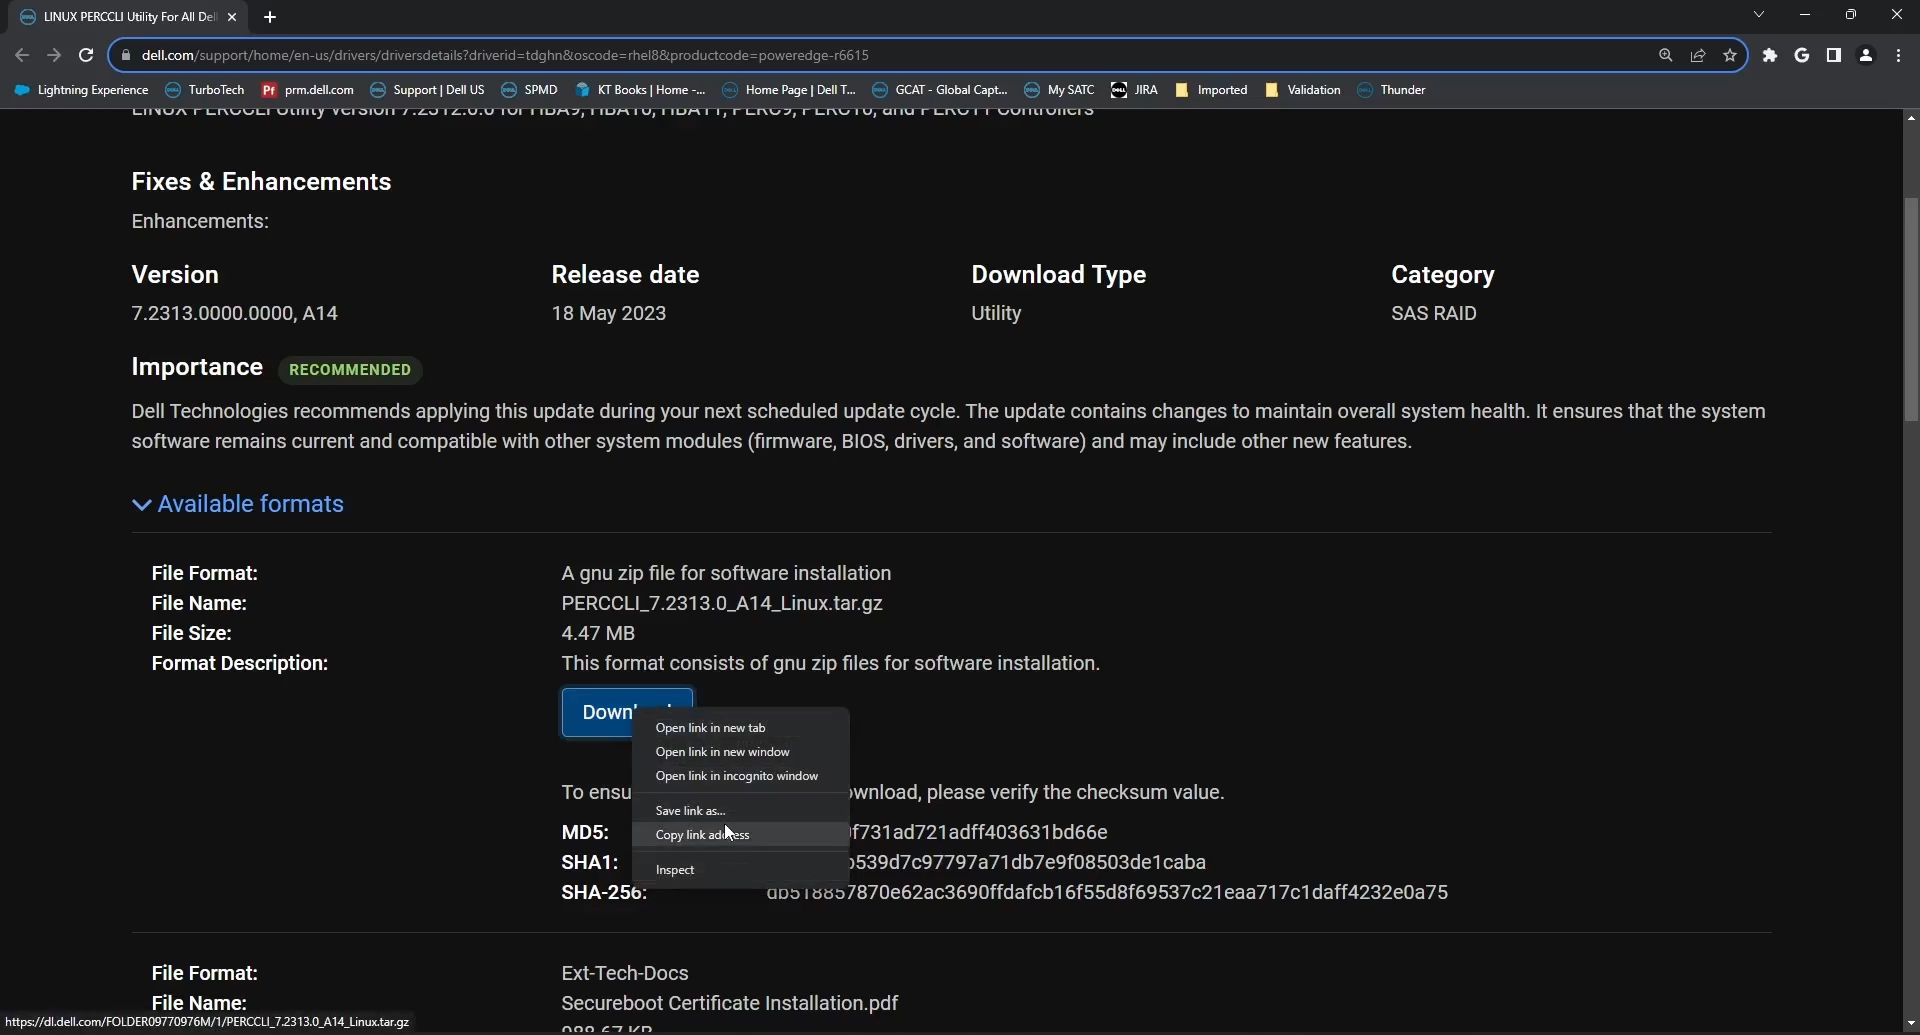Viewport: 1920px width, 1035px height.
Task: Click the back navigation arrow
Action: coord(21,55)
